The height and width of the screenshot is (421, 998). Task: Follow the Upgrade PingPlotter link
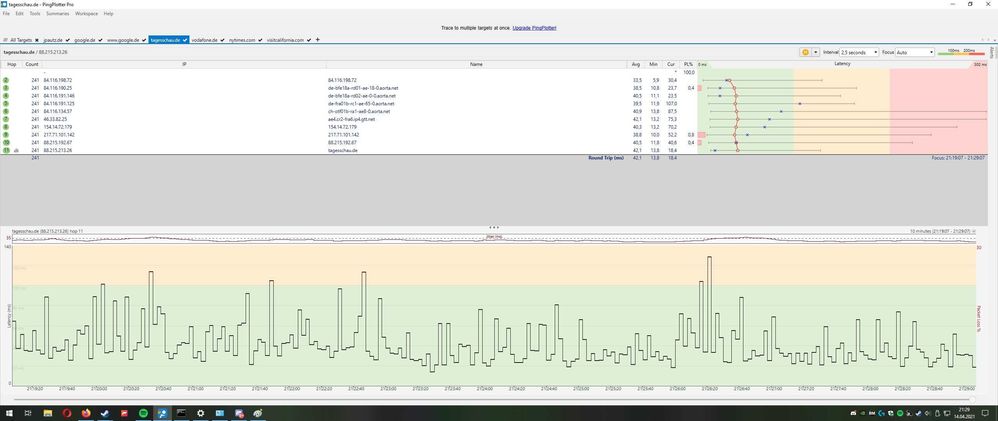pyautogui.click(x=535, y=28)
